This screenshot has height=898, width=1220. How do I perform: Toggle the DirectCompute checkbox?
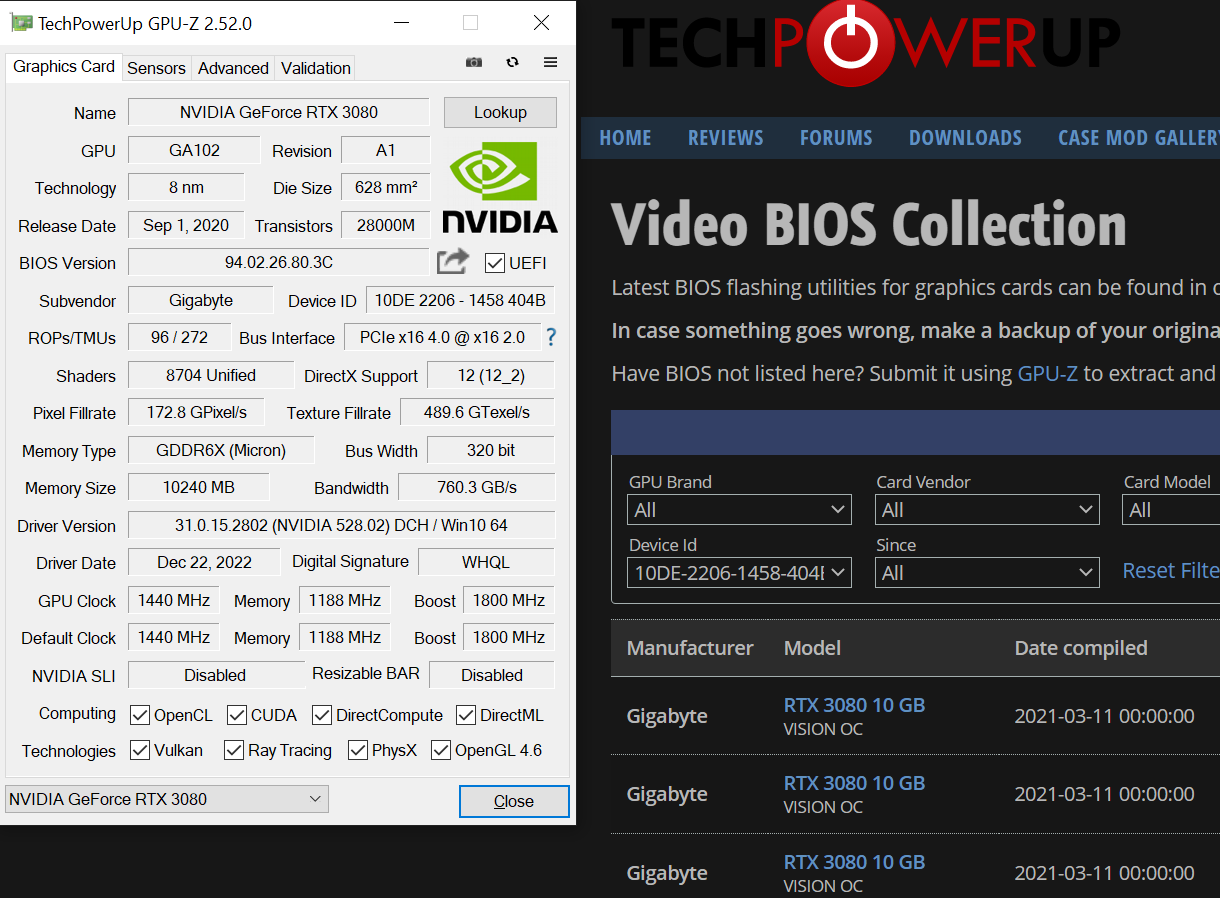point(322,715)
